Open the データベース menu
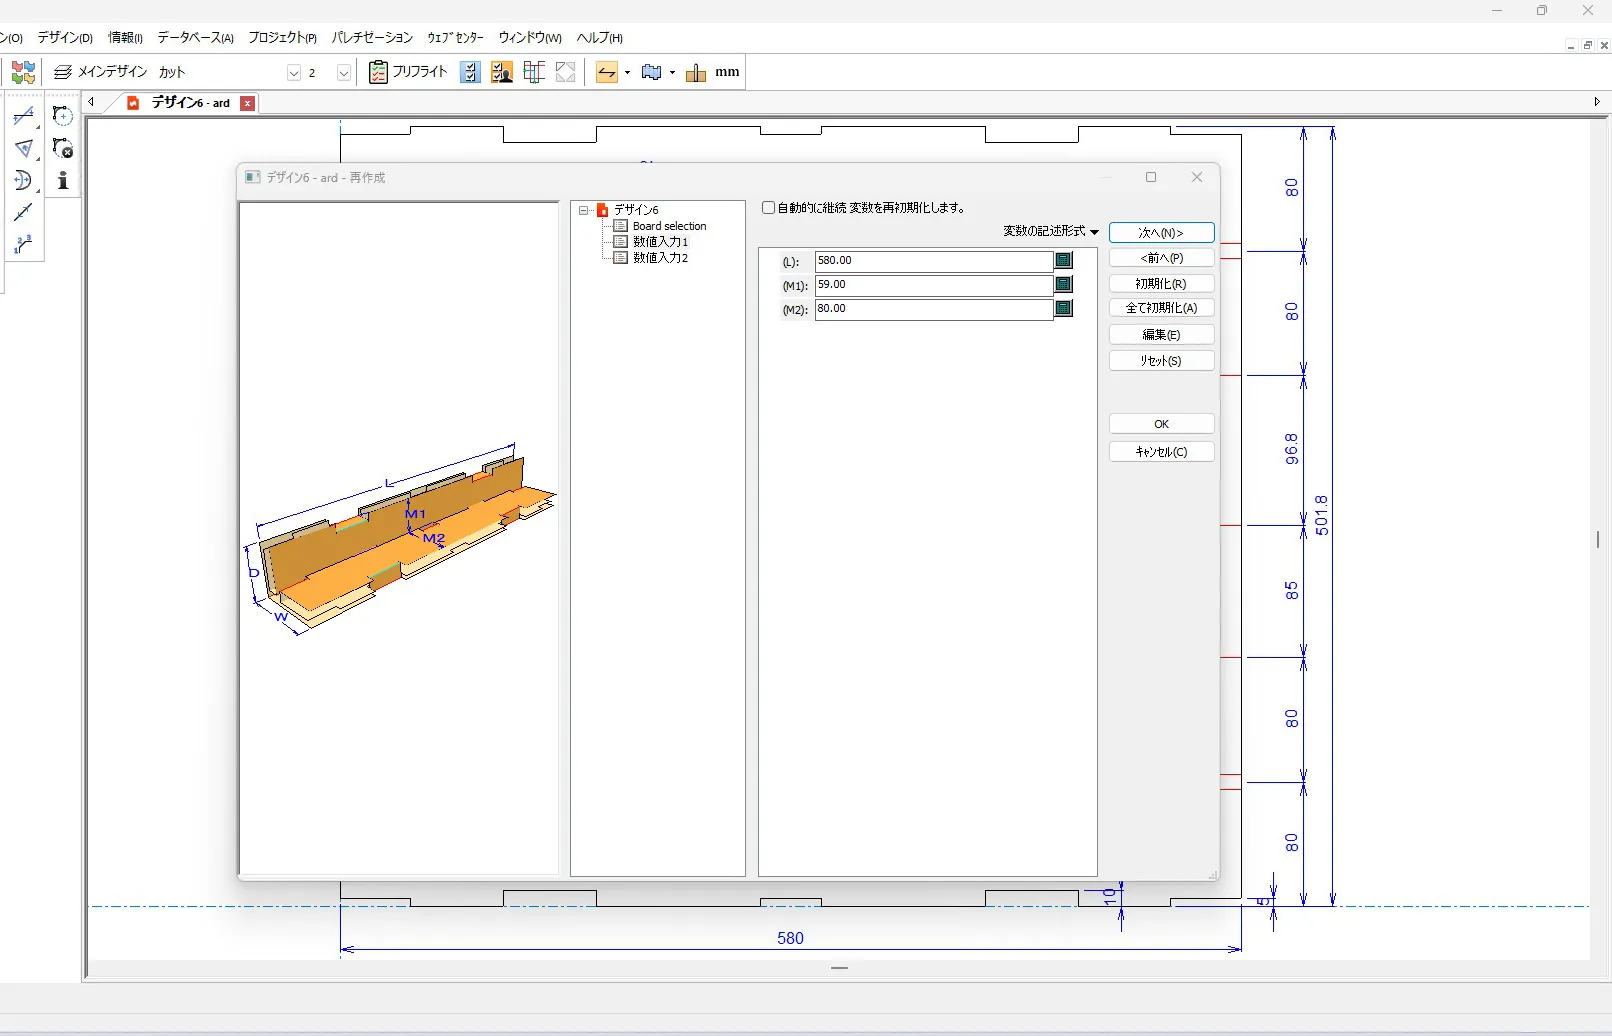Screen dimensions: 1612x1036 (x=195, y=38)
